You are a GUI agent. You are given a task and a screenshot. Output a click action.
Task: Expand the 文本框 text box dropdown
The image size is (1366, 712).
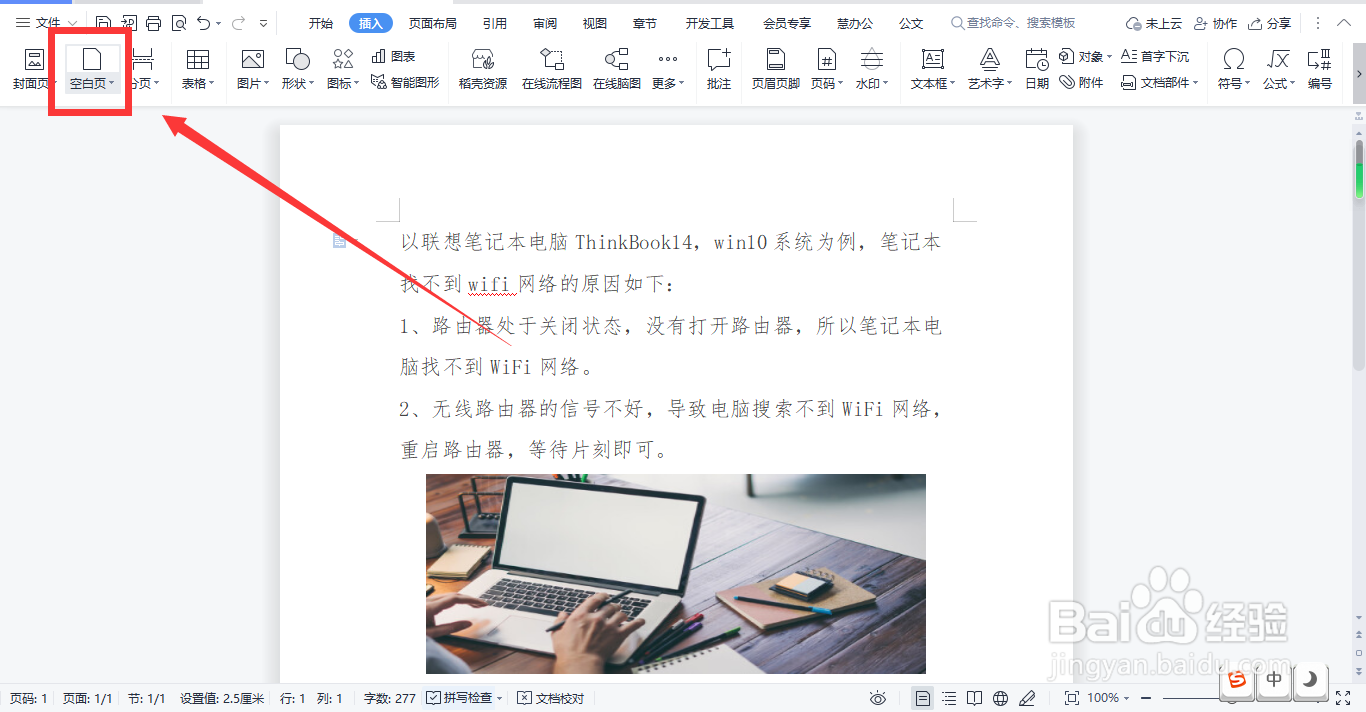pos(953,84)
